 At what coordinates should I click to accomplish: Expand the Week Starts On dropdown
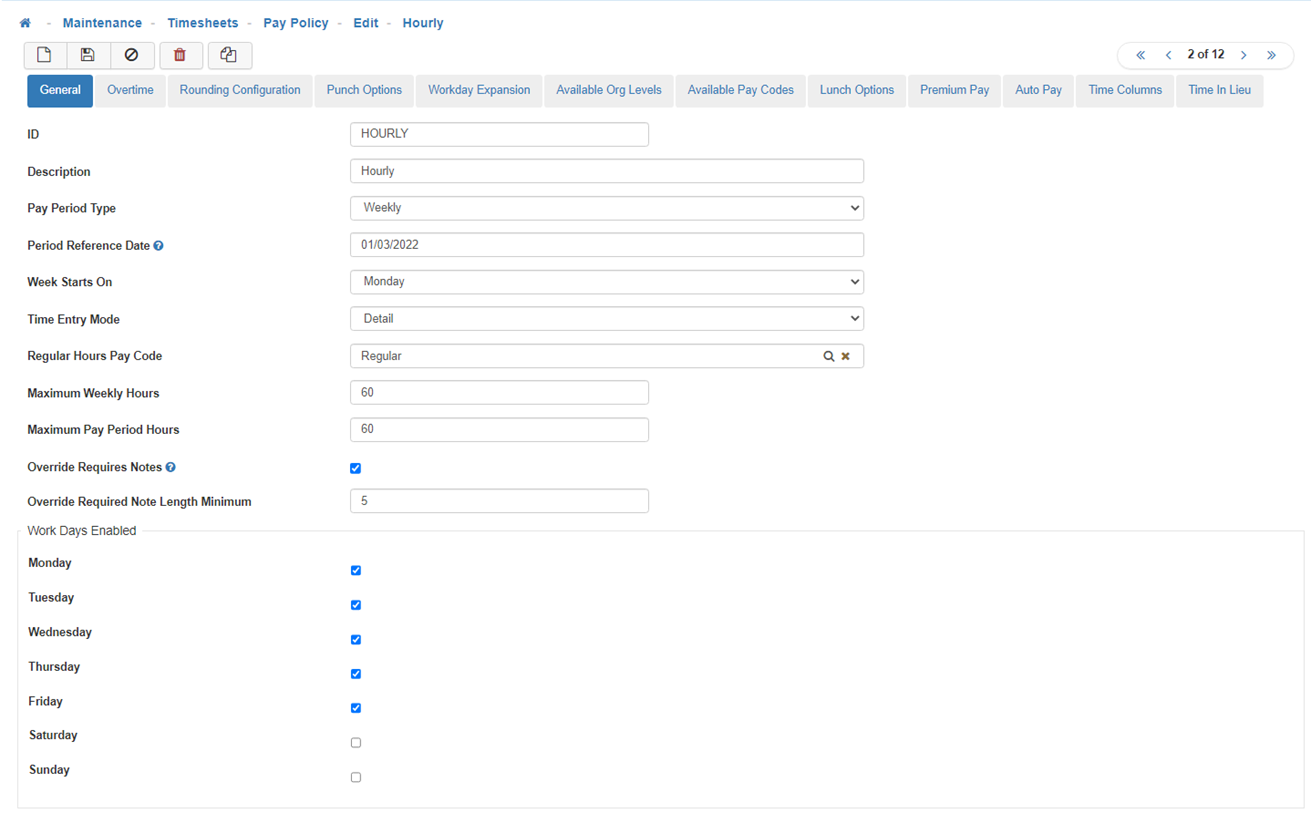(606, 282)
